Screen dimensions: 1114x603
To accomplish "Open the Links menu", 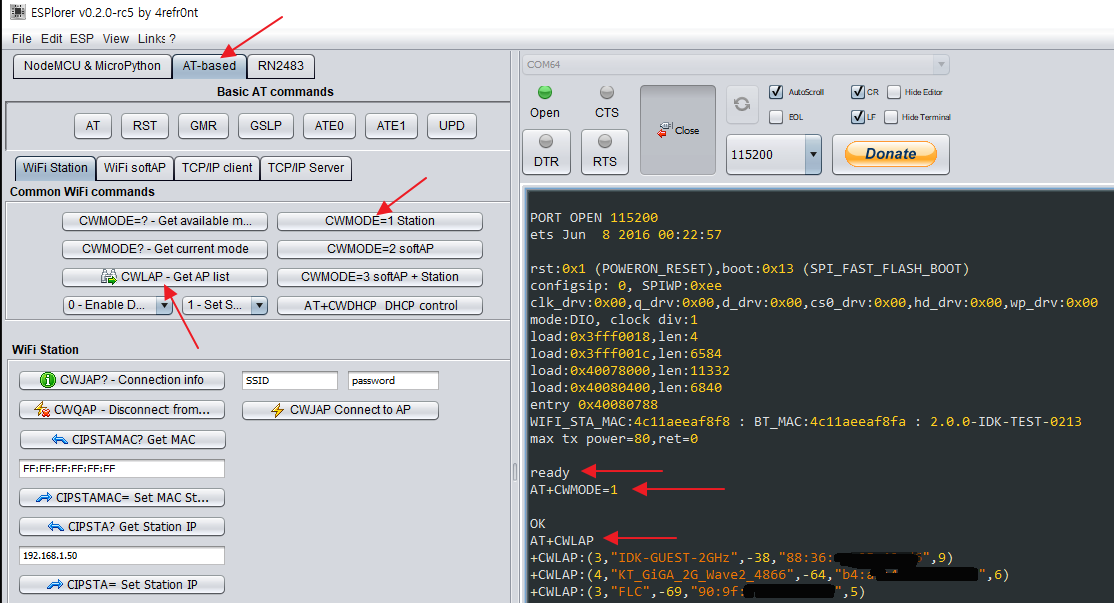I will (152, 38).
